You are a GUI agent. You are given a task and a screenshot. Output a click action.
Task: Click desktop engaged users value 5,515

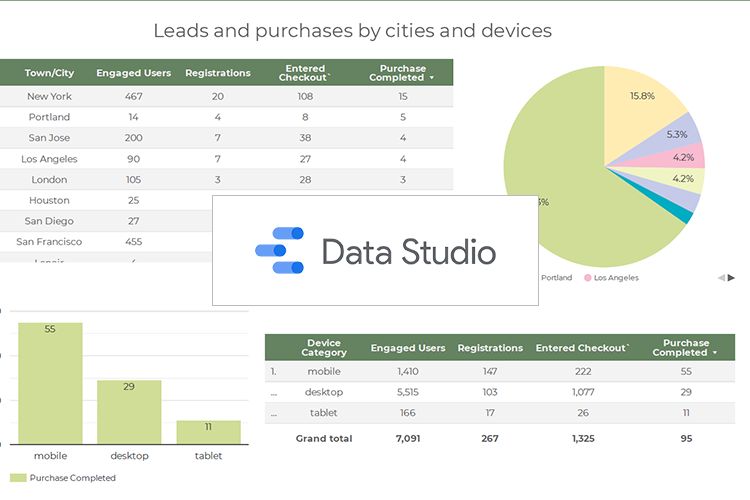pyautogui.click(x=408, y=392)
